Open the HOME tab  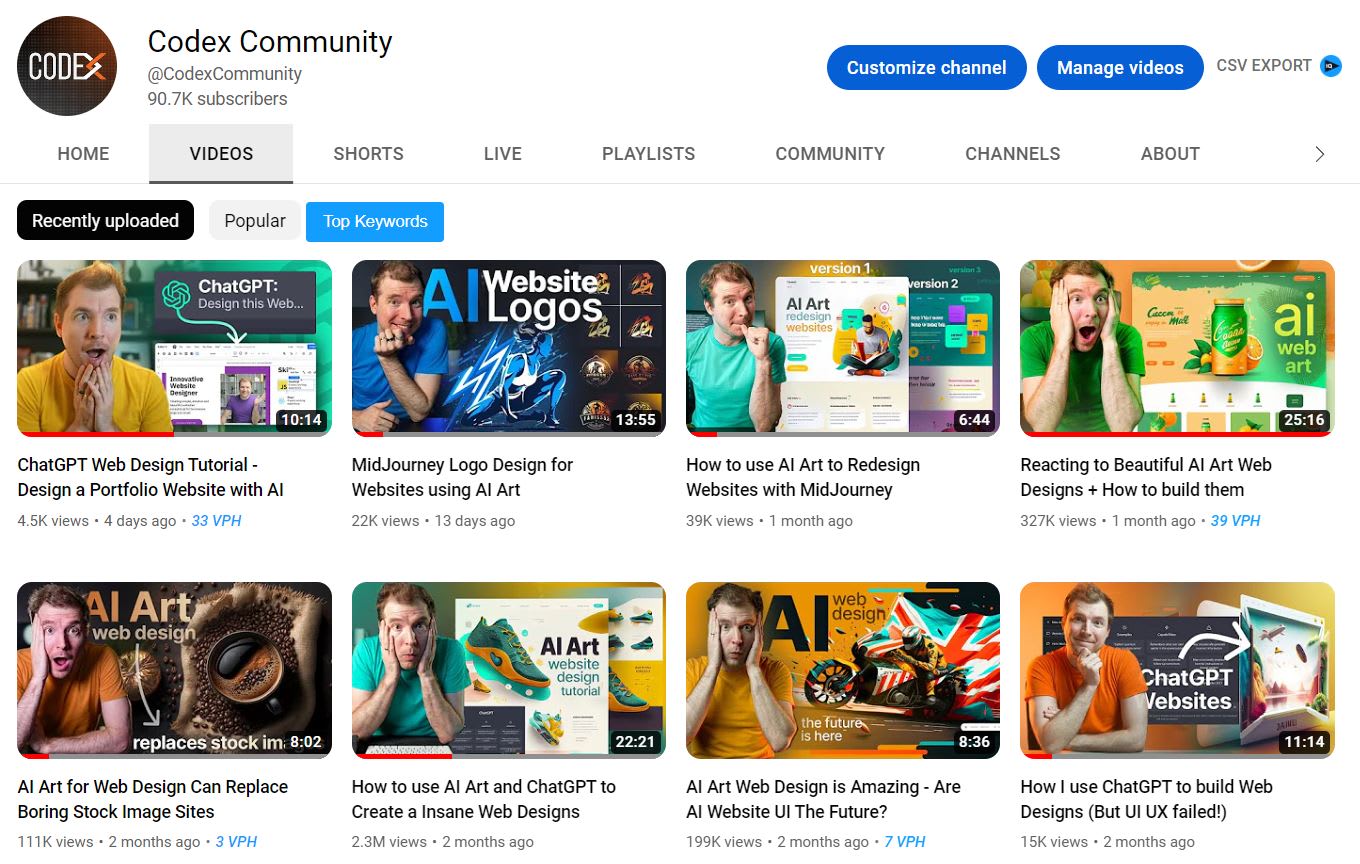click(83, 154)
